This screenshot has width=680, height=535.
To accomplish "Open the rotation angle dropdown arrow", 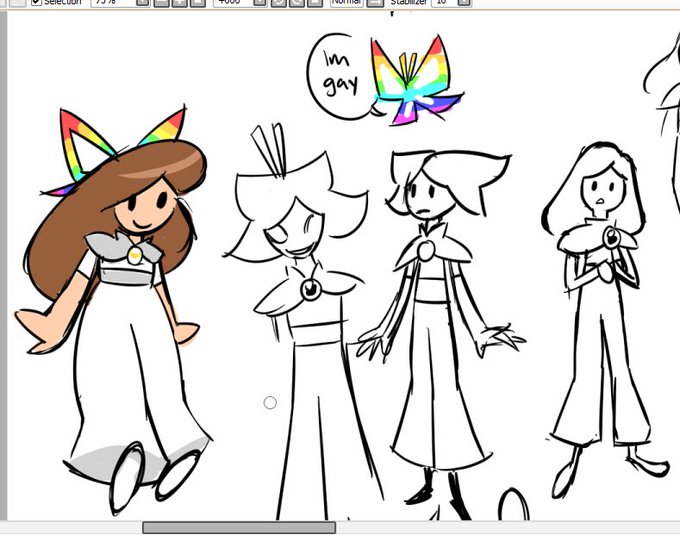I will click(260, 2).
